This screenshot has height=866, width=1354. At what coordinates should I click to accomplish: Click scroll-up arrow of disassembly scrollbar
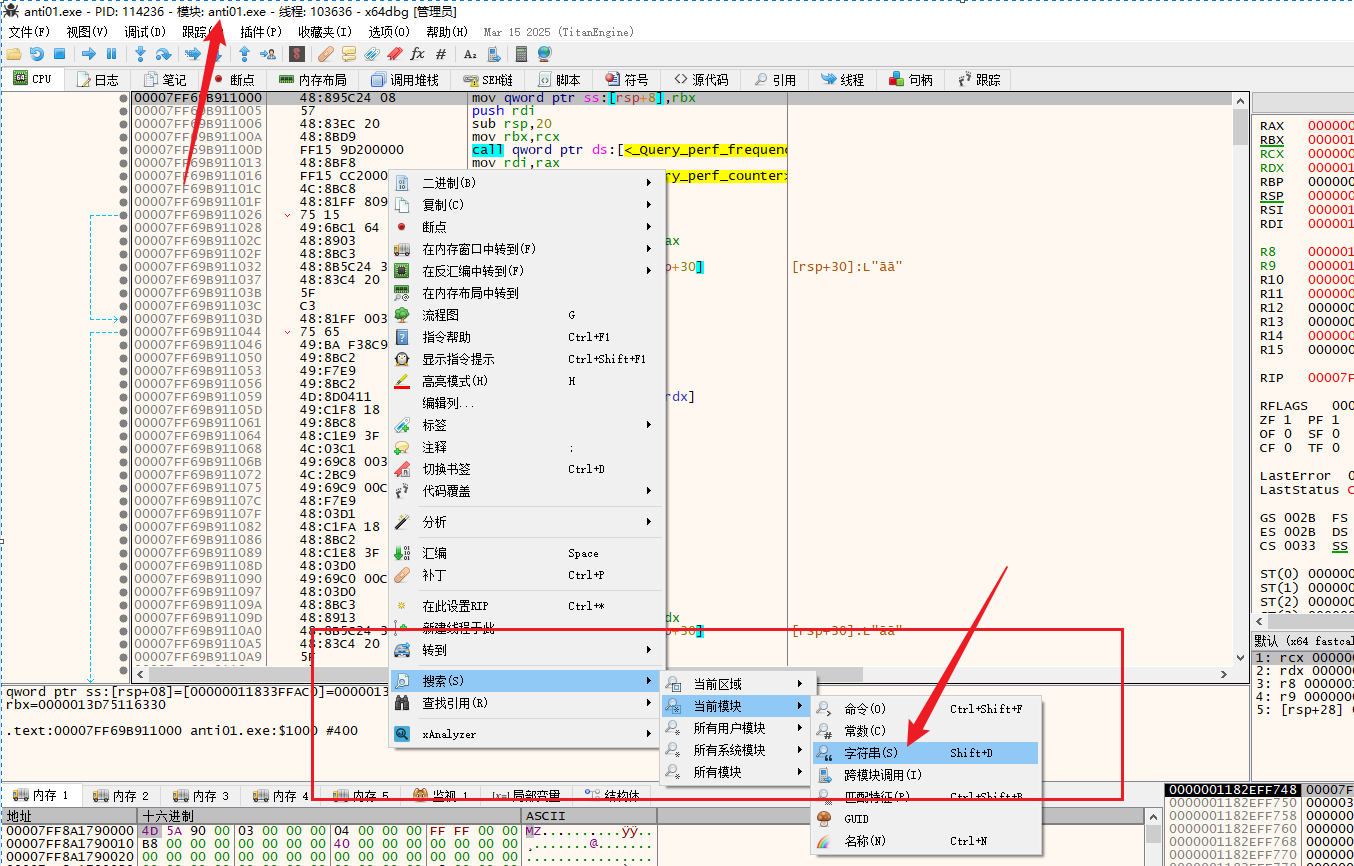click(1240, 101)
